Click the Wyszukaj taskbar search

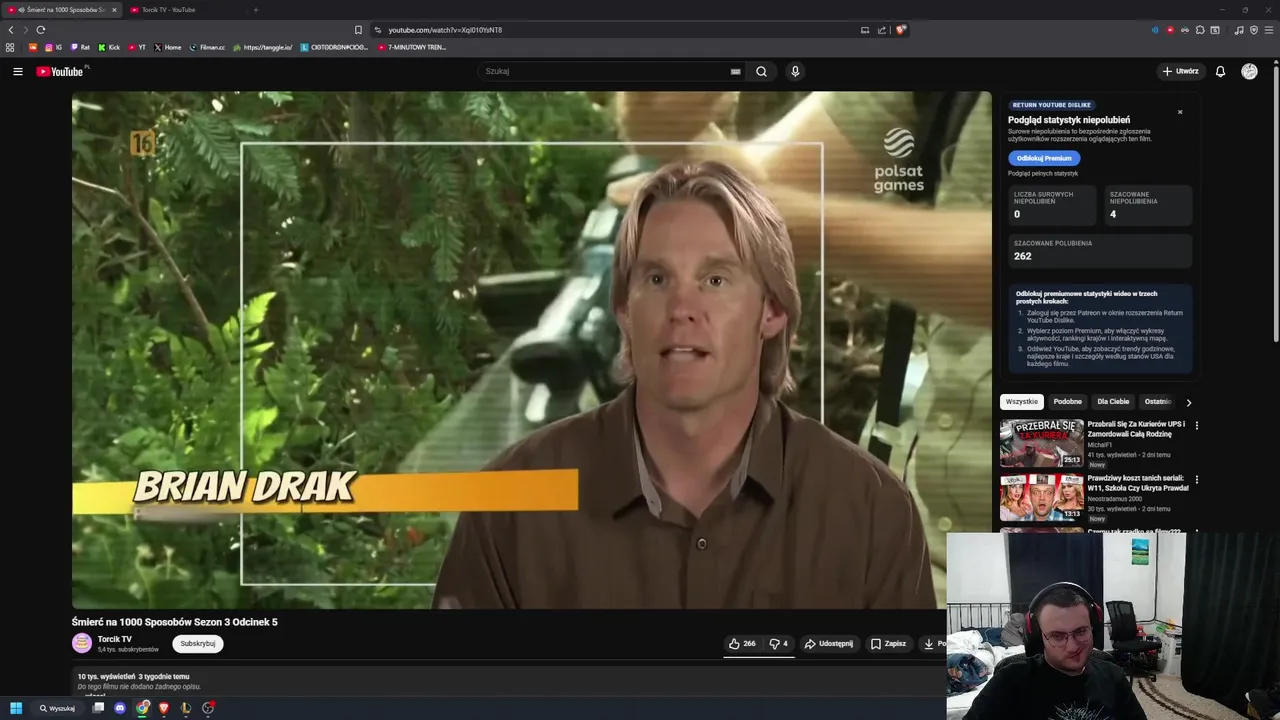[x=57, y=708]
